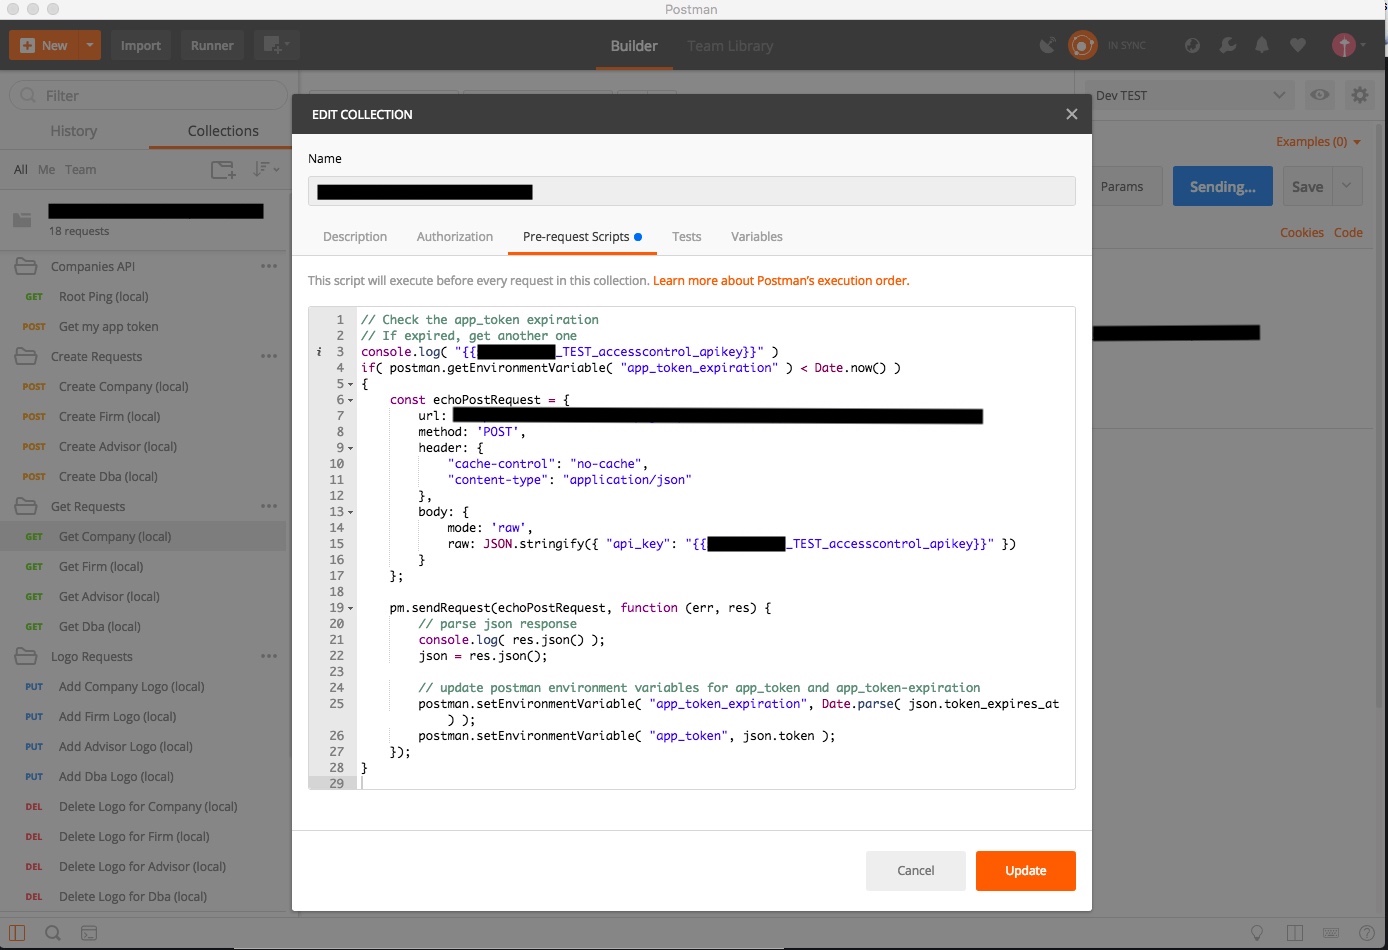Click the info marker on line 3
Screen dimensions: 1388x950
coord(319,352)
